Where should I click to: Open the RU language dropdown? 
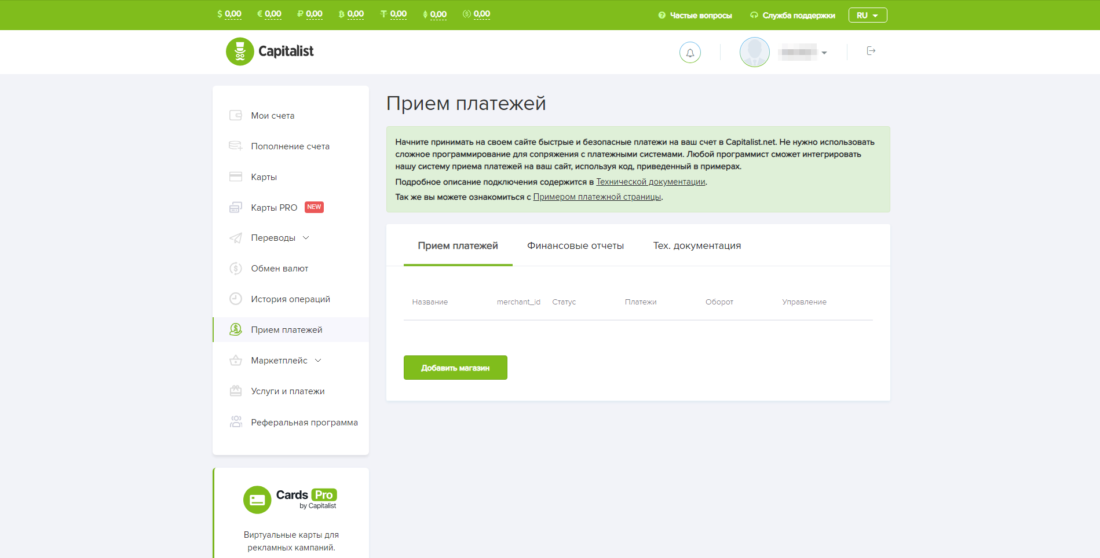tap(867, 15)
